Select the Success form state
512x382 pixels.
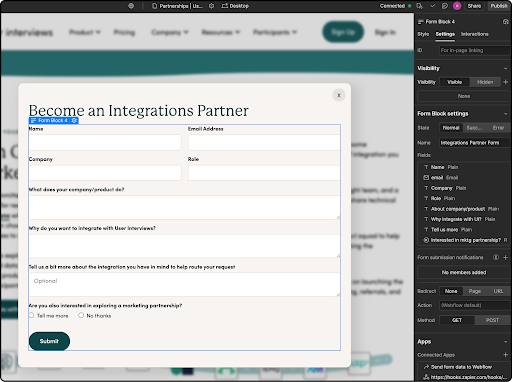[x=474, y=128]
